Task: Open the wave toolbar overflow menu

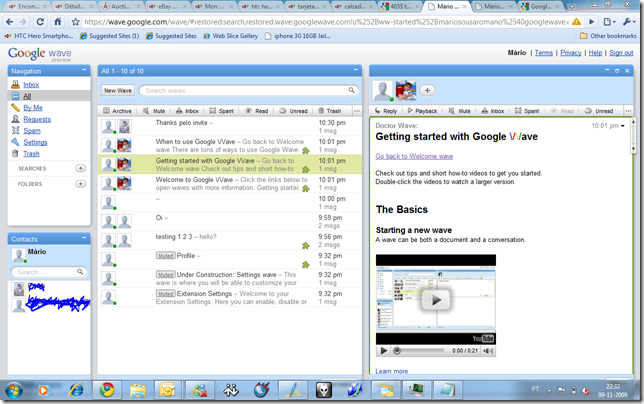Action: [x=628, y=111]
